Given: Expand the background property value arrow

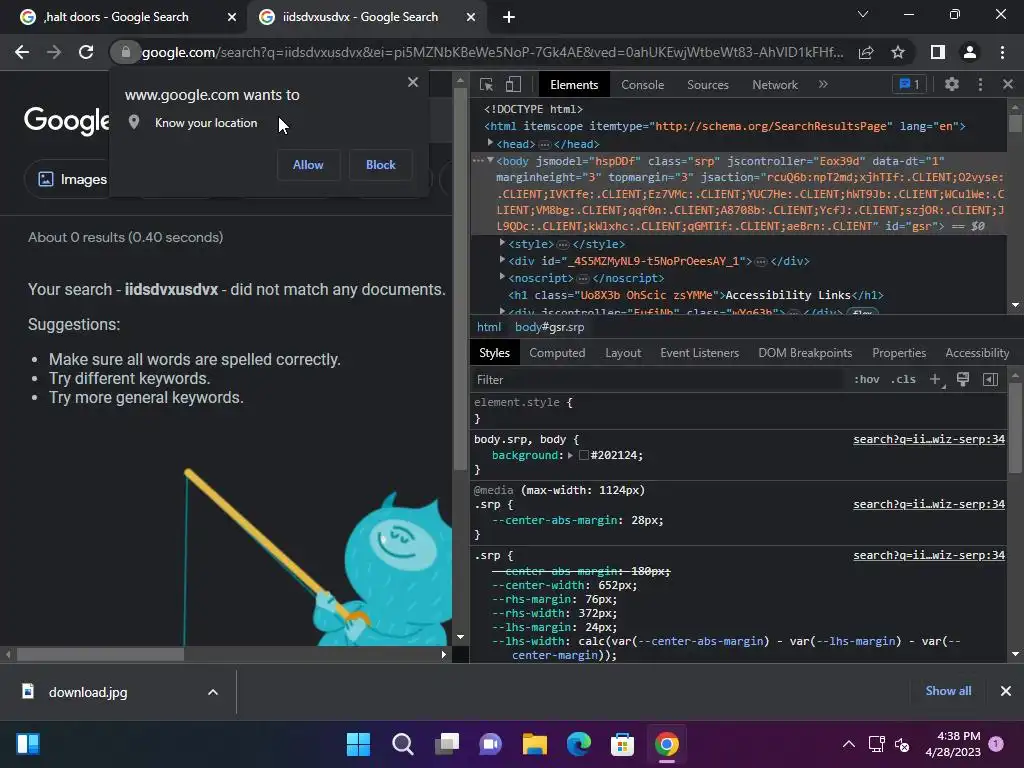Looking at the screenshot, I should tap(570, 455).
